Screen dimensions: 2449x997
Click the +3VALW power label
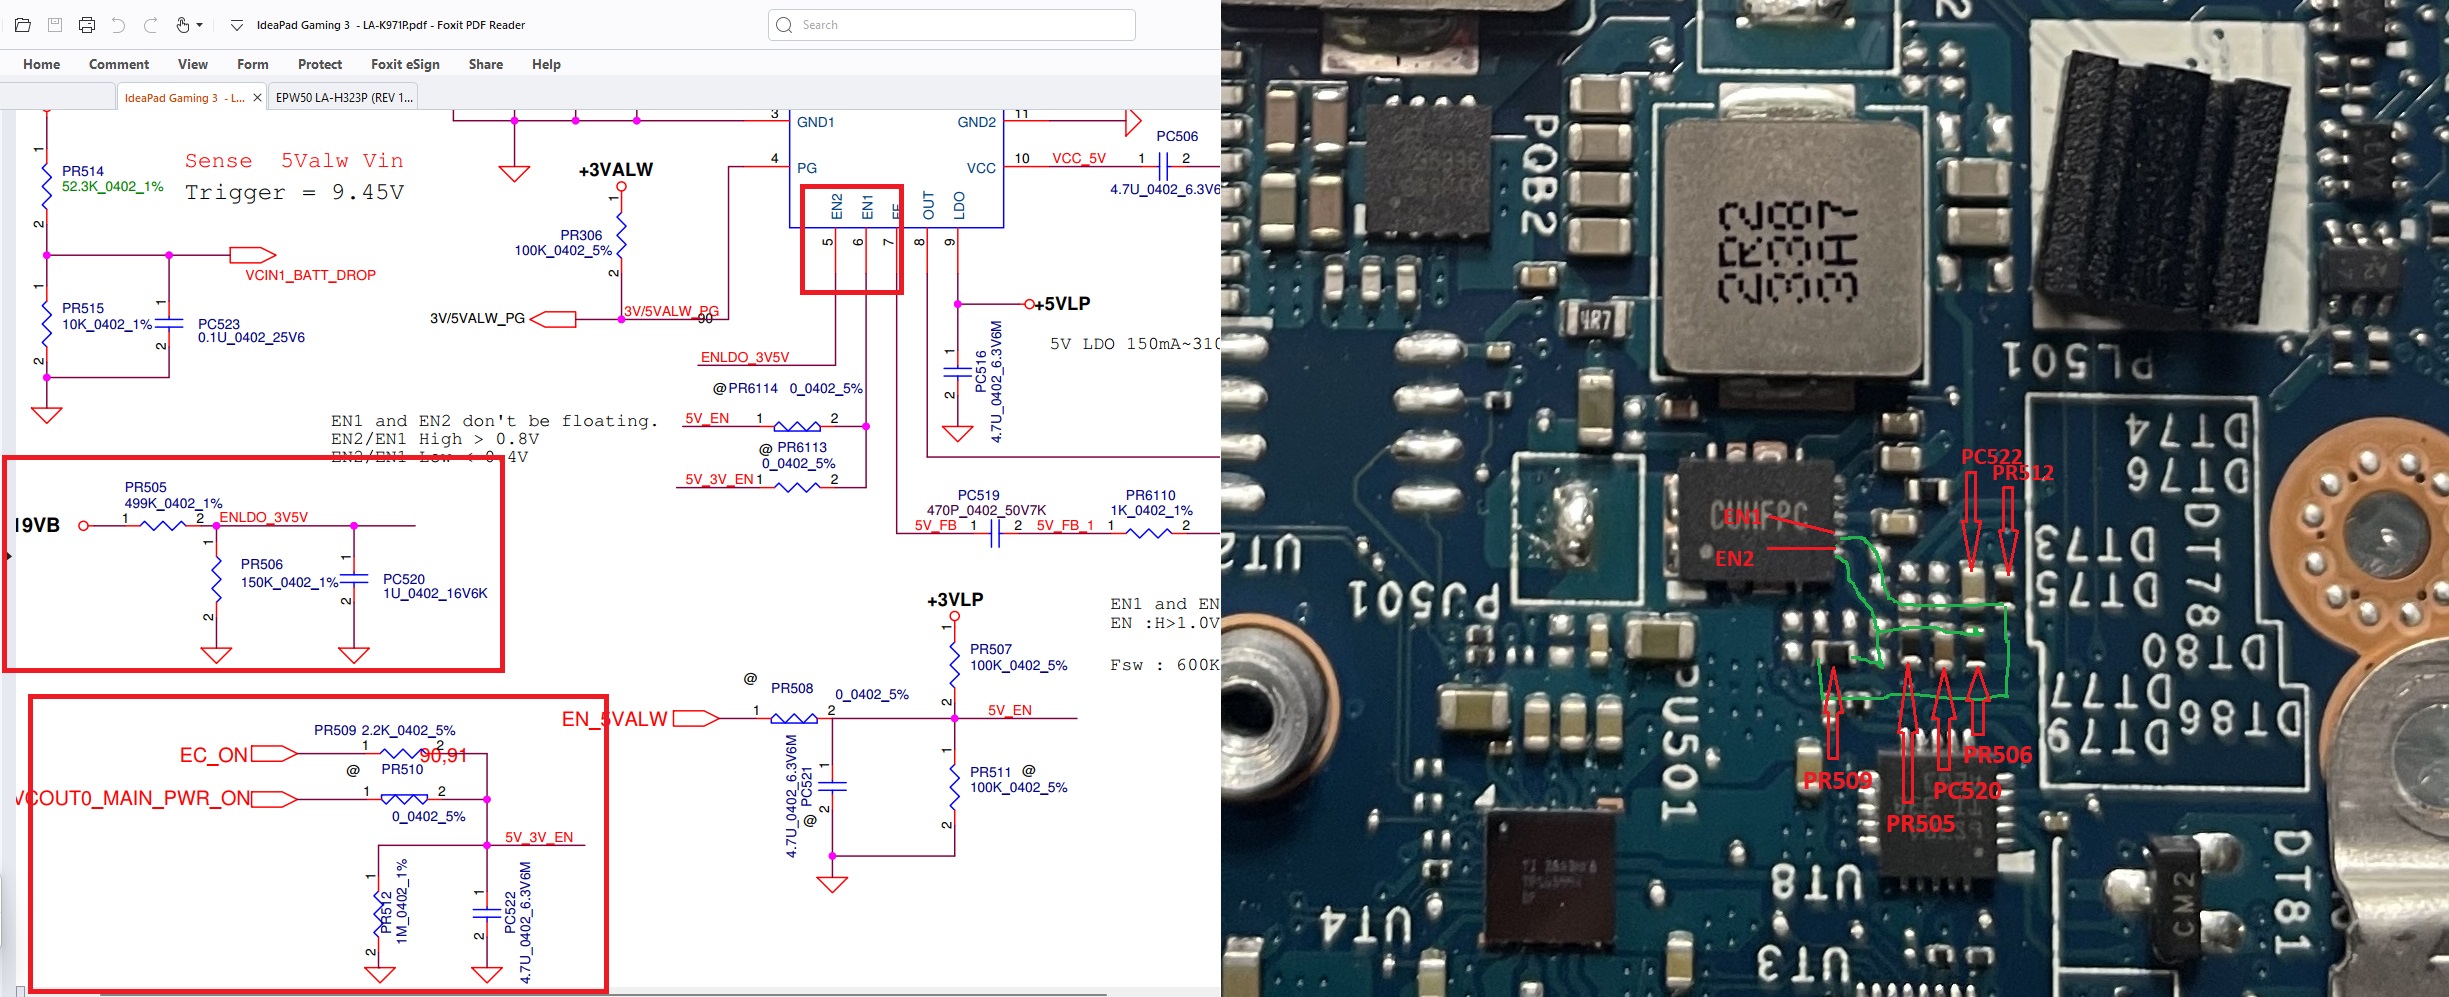pos(616,170)
